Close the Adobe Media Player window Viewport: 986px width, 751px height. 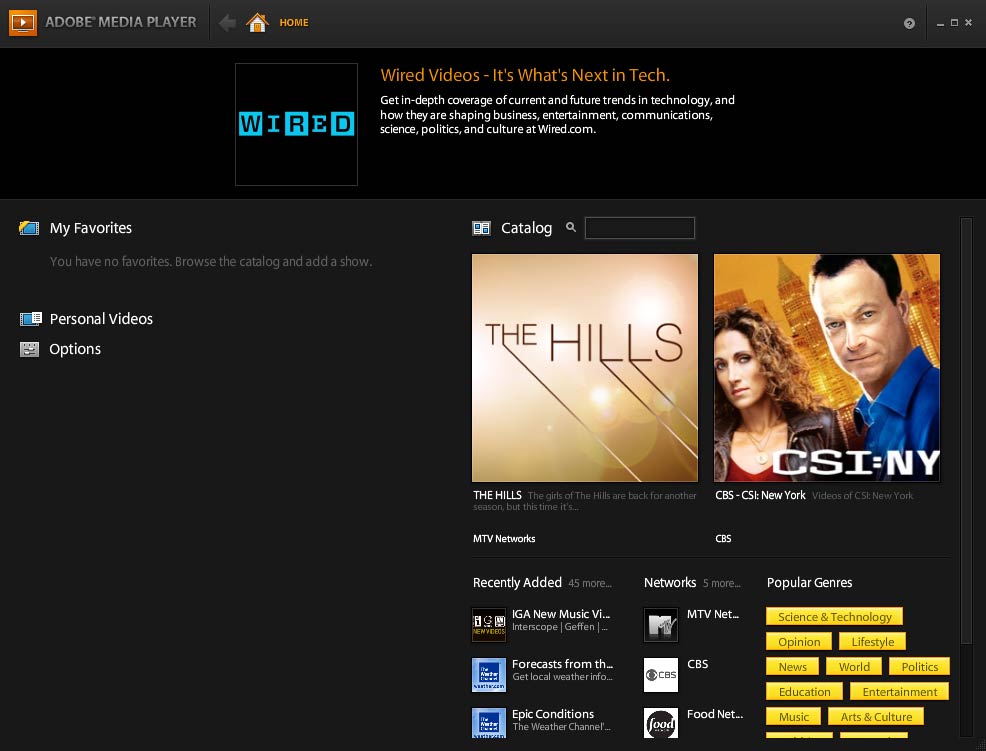click(x=968, y=23)
